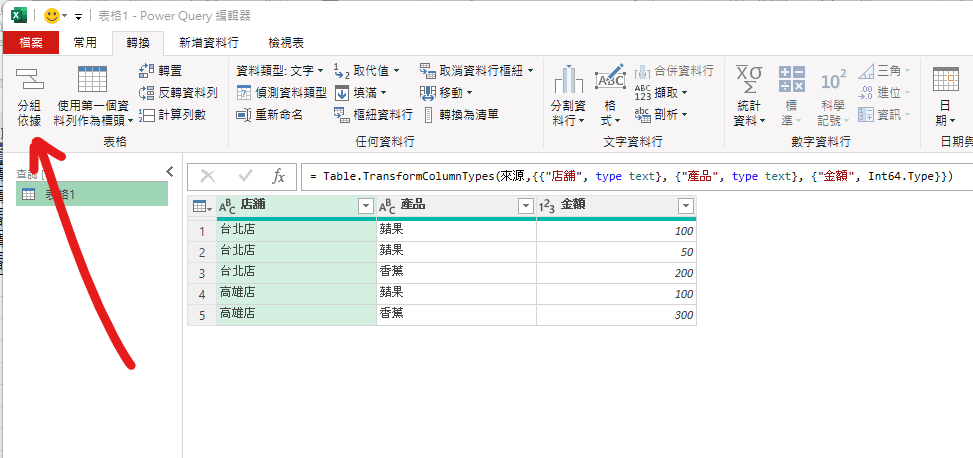Select row number 1
The width and height of the screenshot is (973, 458).
(x=202, y=231)
